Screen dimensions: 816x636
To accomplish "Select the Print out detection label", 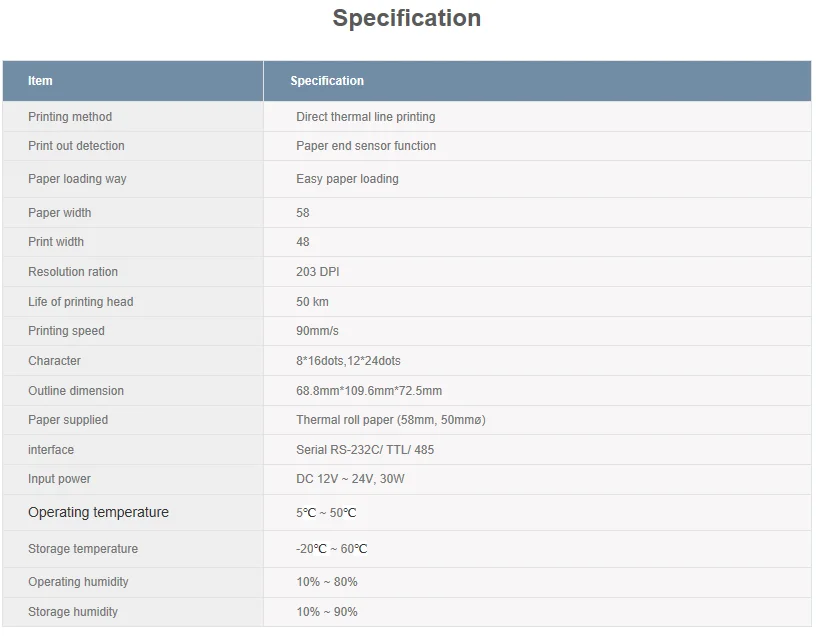I will [76, 146].
